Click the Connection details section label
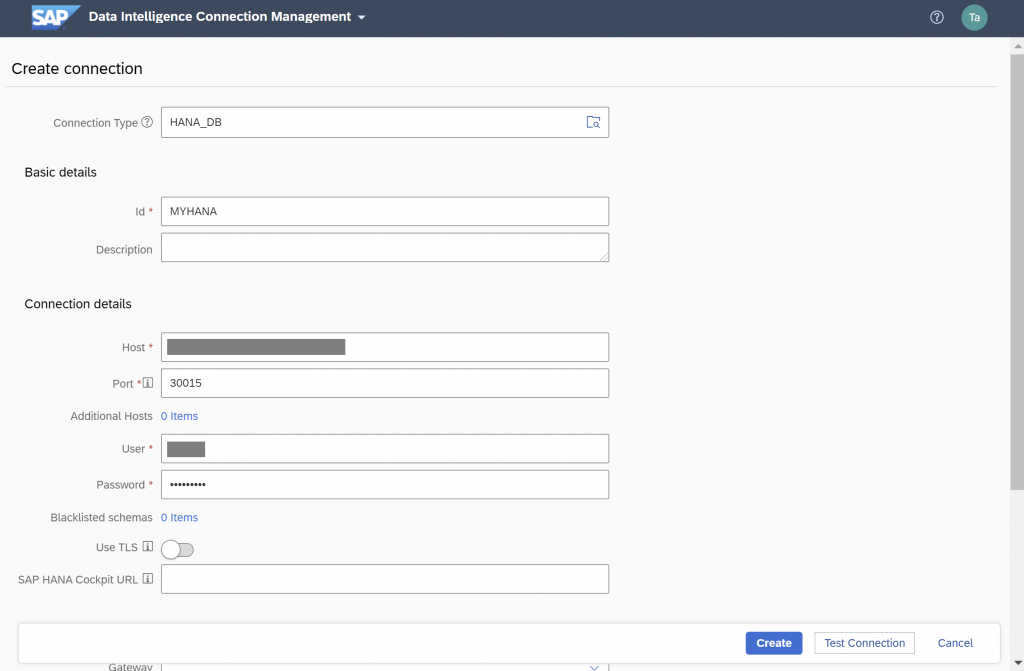The width and height of the screenshot is (1024, 671). click(x=78, y=304)
